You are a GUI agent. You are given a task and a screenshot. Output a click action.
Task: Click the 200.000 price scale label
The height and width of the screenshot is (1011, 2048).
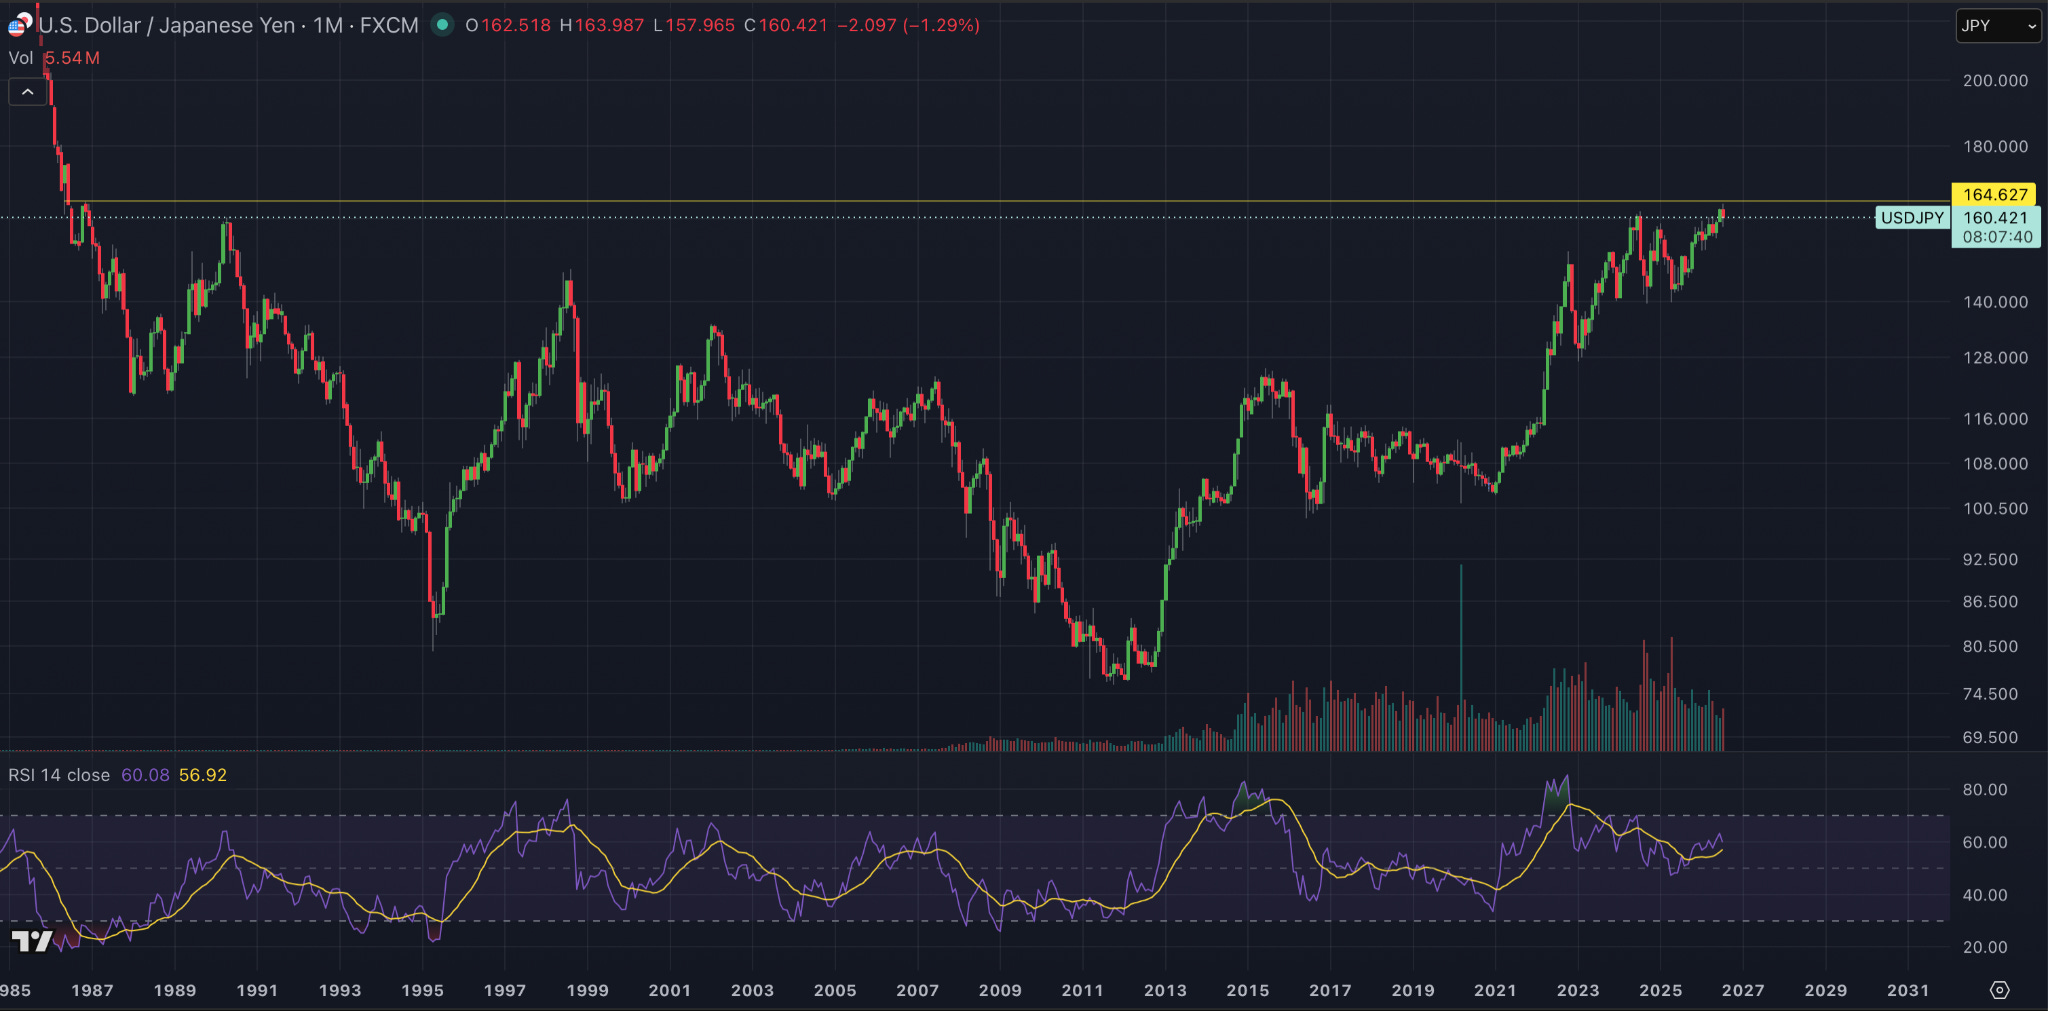(x=1995, y=81)
